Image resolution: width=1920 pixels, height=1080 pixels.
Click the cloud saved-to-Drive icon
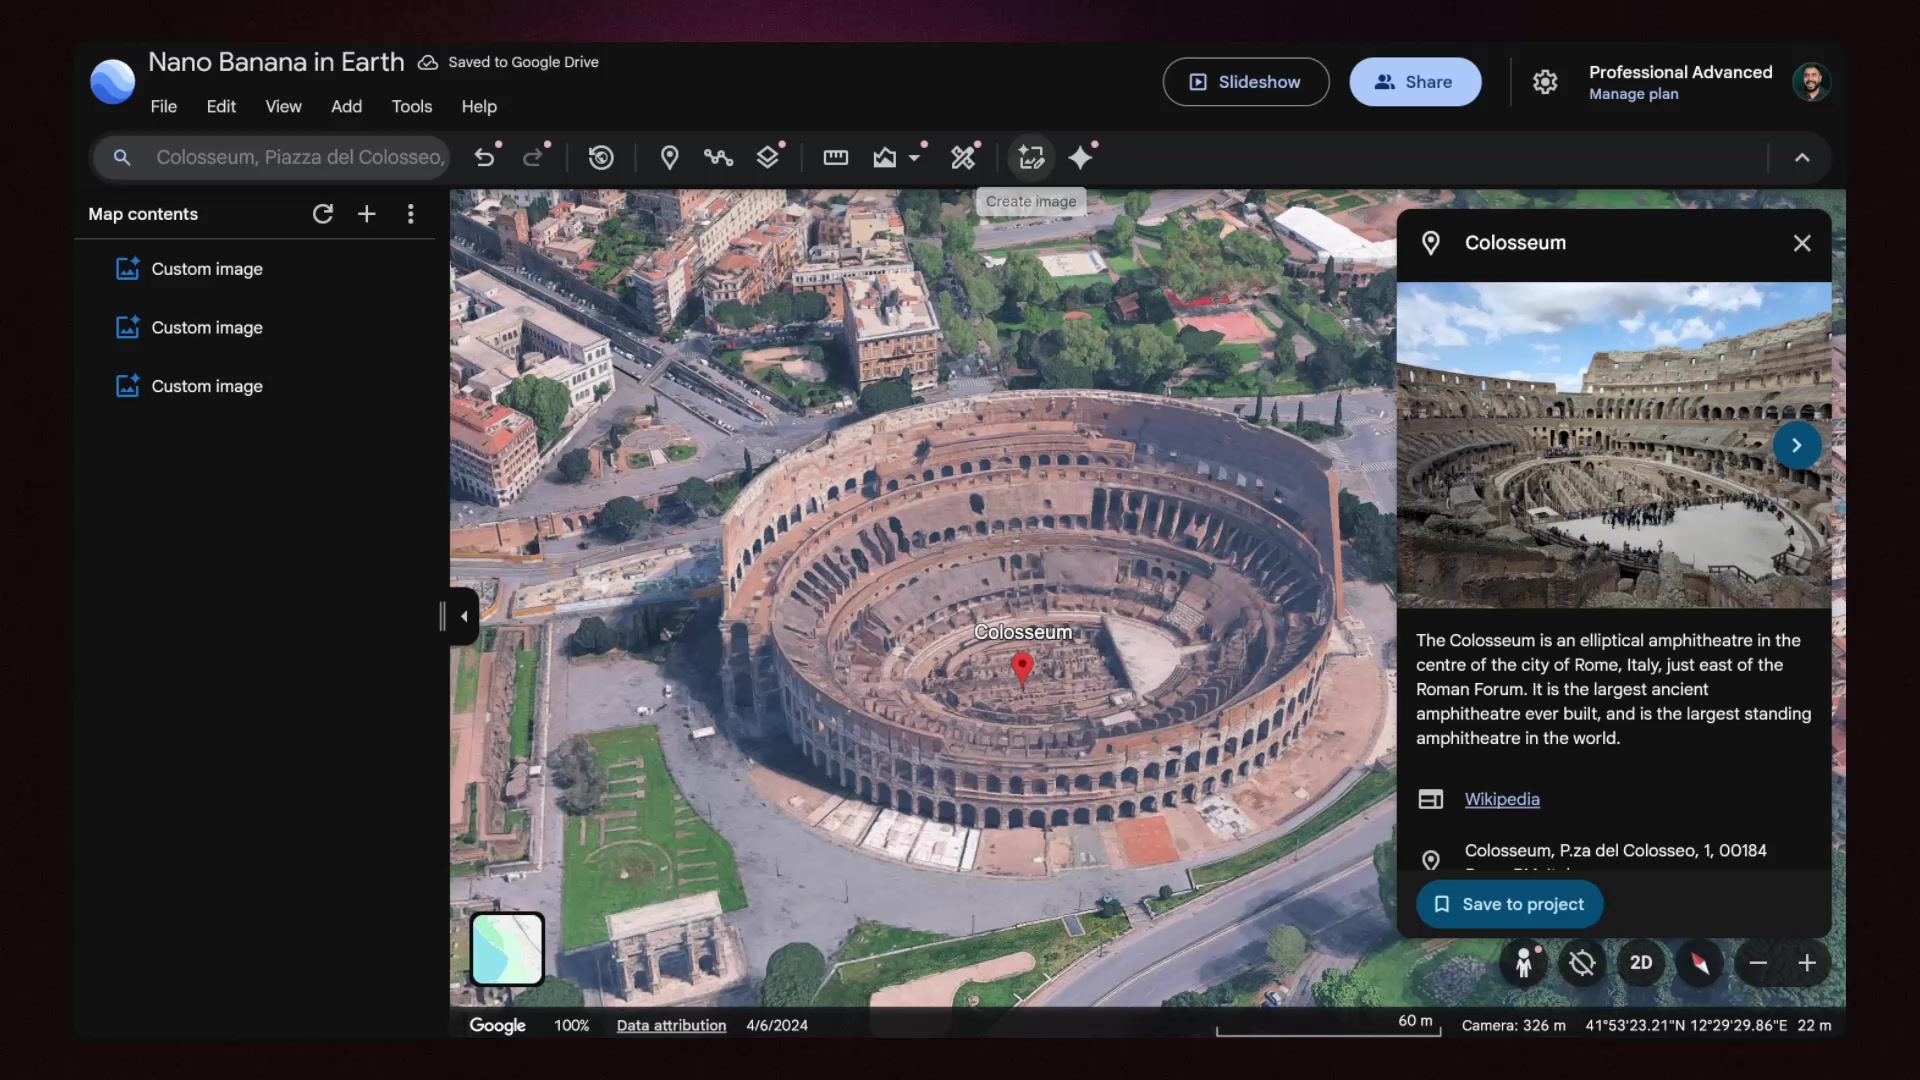[428, 62]
